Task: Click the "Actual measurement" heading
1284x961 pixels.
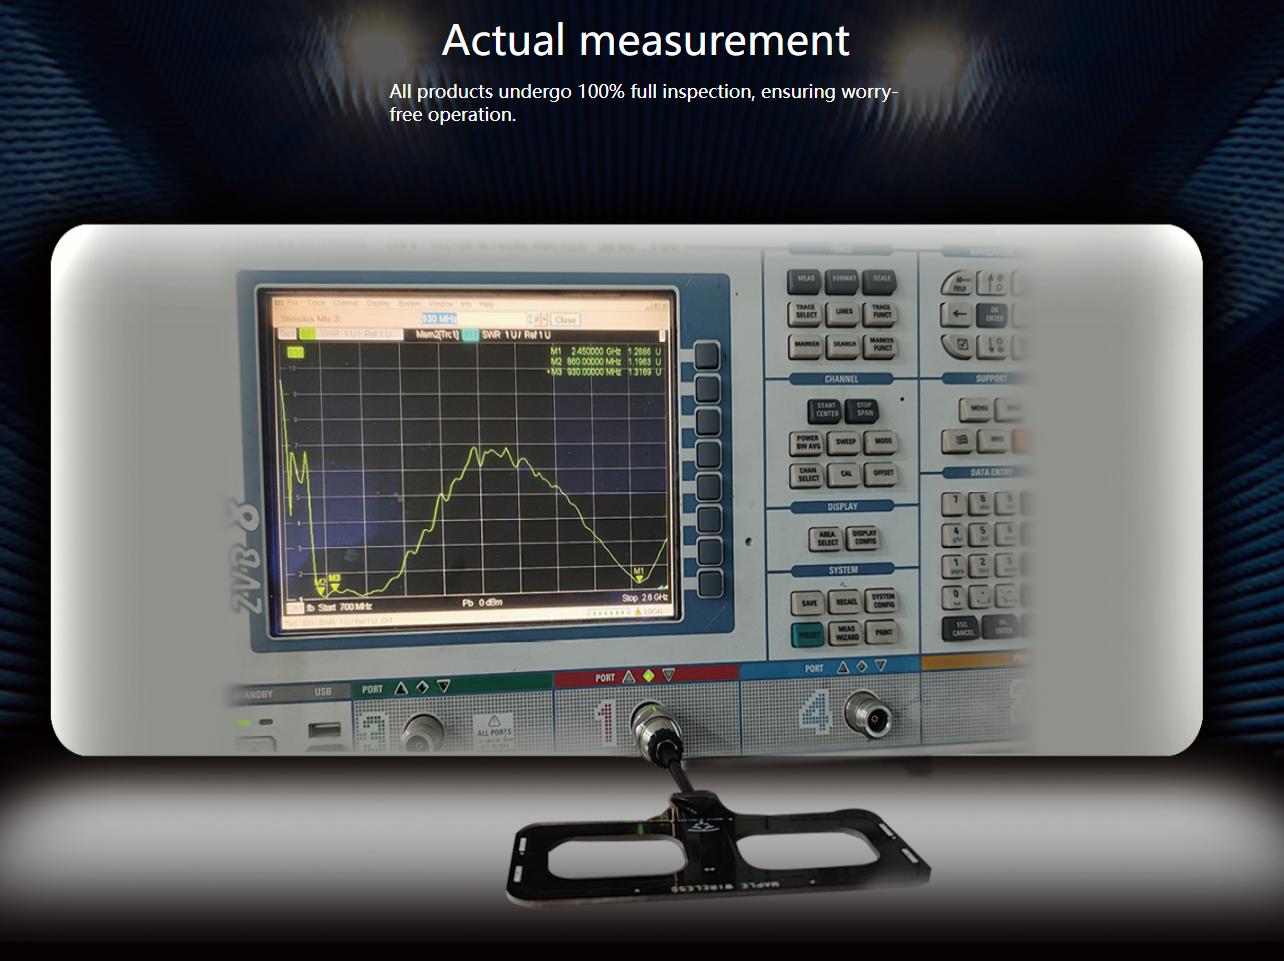Action: [646, 40]
